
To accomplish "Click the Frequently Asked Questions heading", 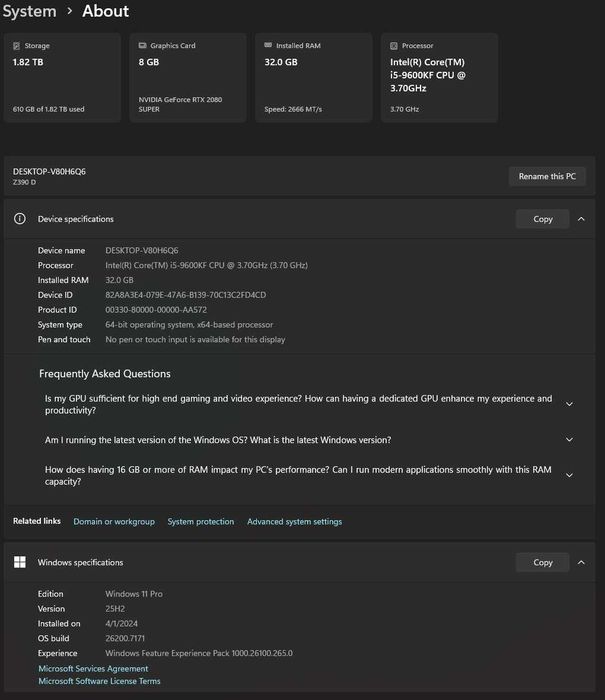I will tap(104, 374).
